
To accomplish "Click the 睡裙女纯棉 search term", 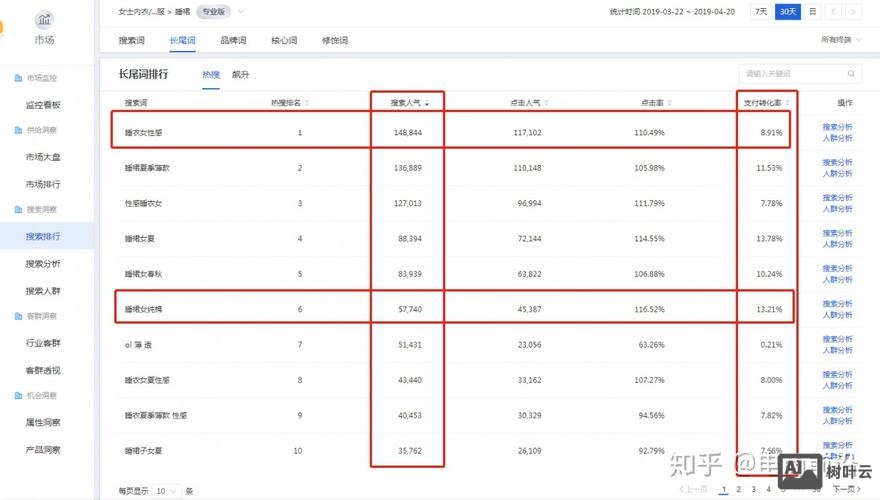I will [x=144, y=309].
